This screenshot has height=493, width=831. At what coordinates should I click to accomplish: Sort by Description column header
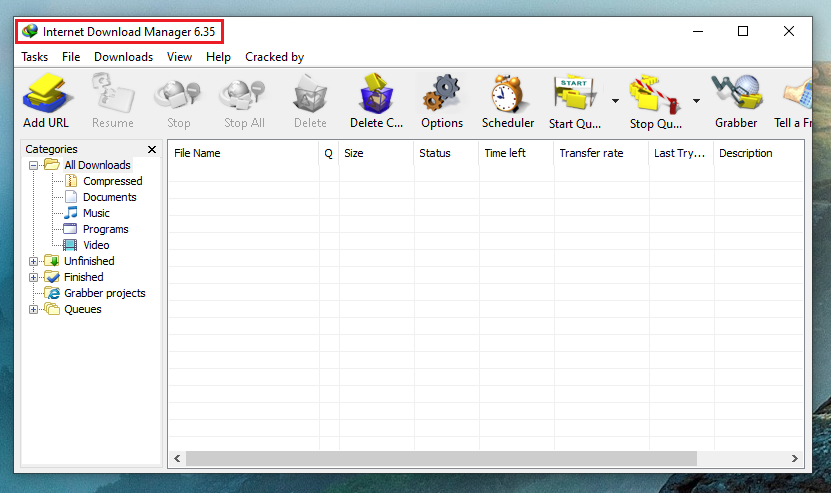(759, 153)
